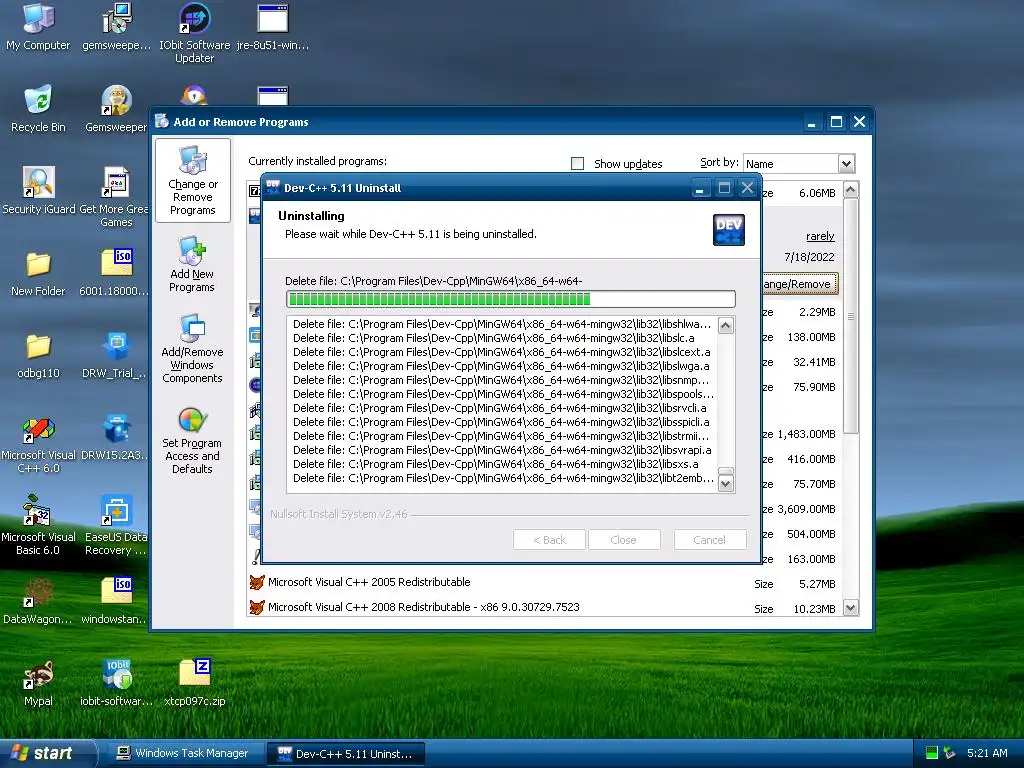Open Get More Great Games shortcut
The width and height of the screenshot is (1024, 768).
click(116, 196)
